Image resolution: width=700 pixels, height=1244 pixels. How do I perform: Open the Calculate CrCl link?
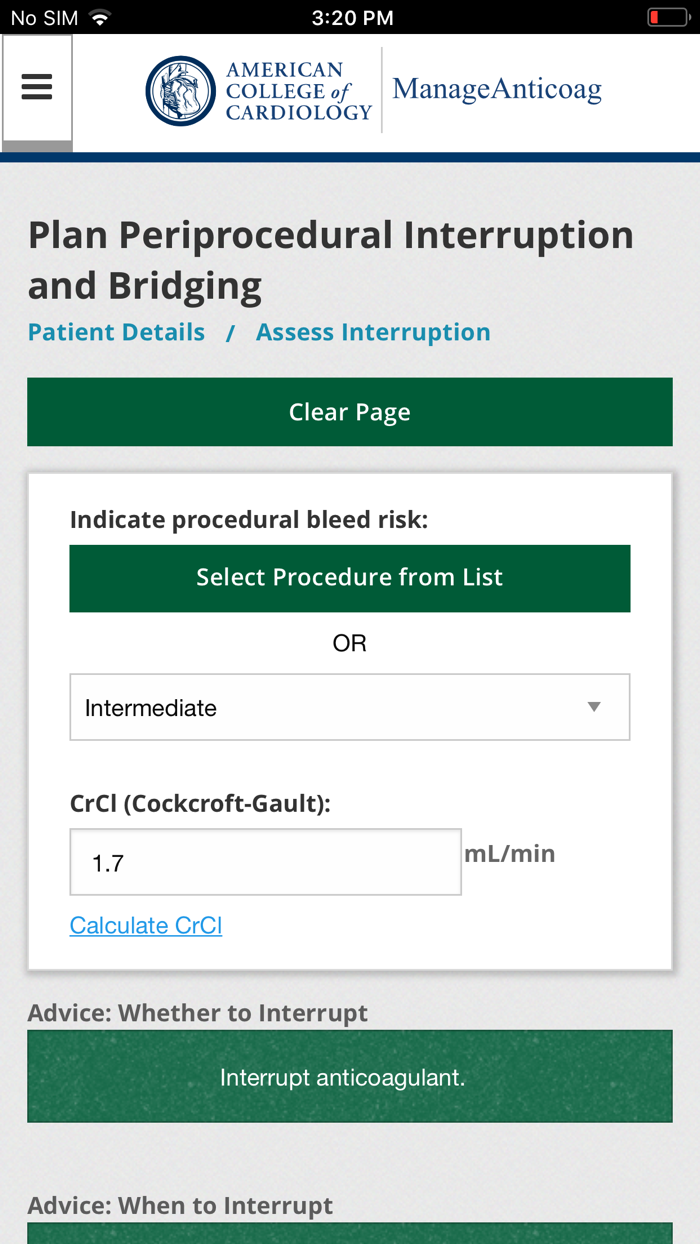(146, 925)
